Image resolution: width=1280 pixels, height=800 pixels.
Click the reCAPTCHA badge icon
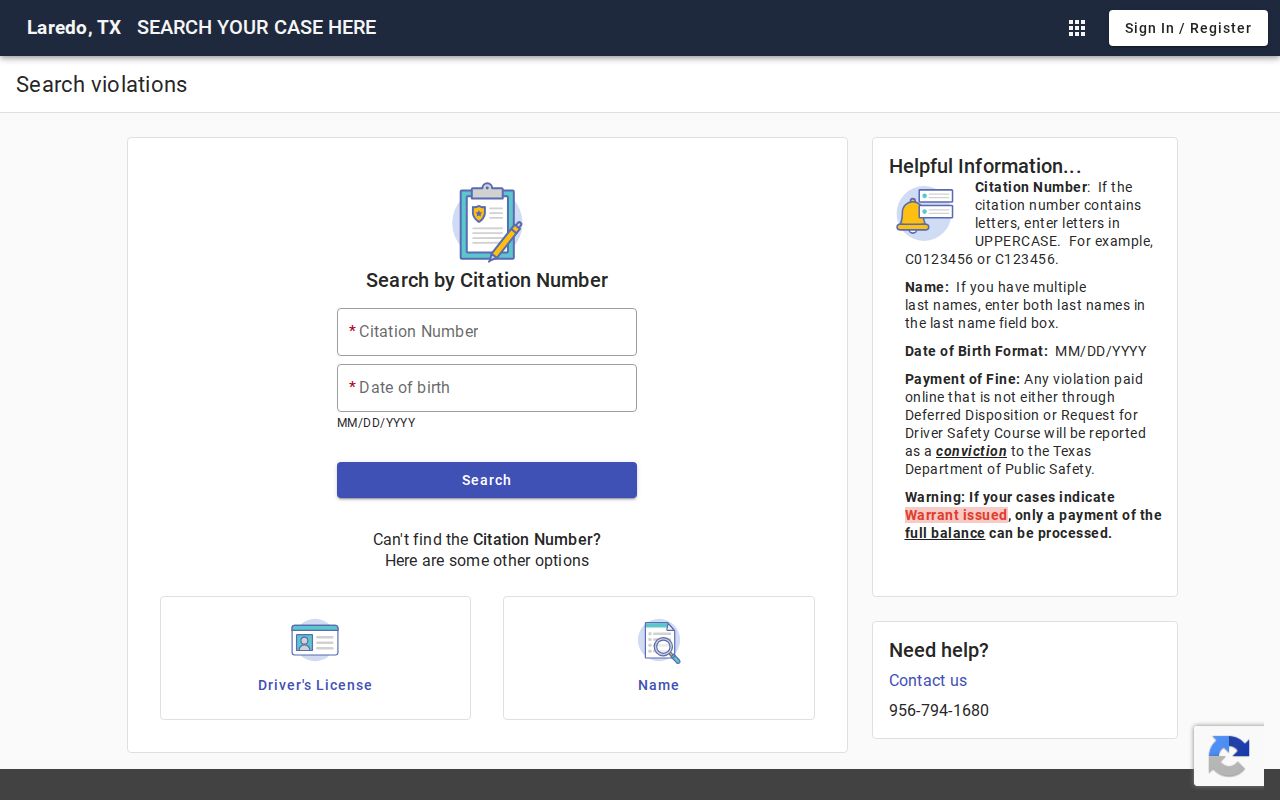pos(1228,757)
